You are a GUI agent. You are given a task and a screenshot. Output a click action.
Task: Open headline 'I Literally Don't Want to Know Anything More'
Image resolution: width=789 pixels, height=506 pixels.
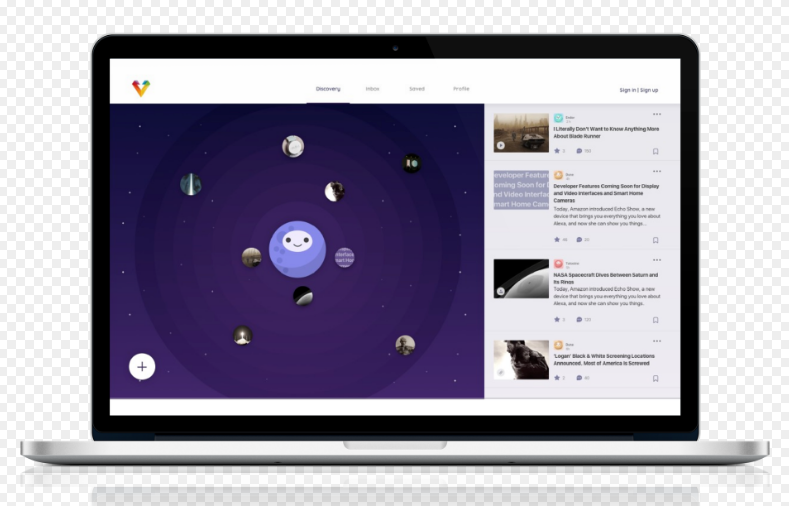606,133
